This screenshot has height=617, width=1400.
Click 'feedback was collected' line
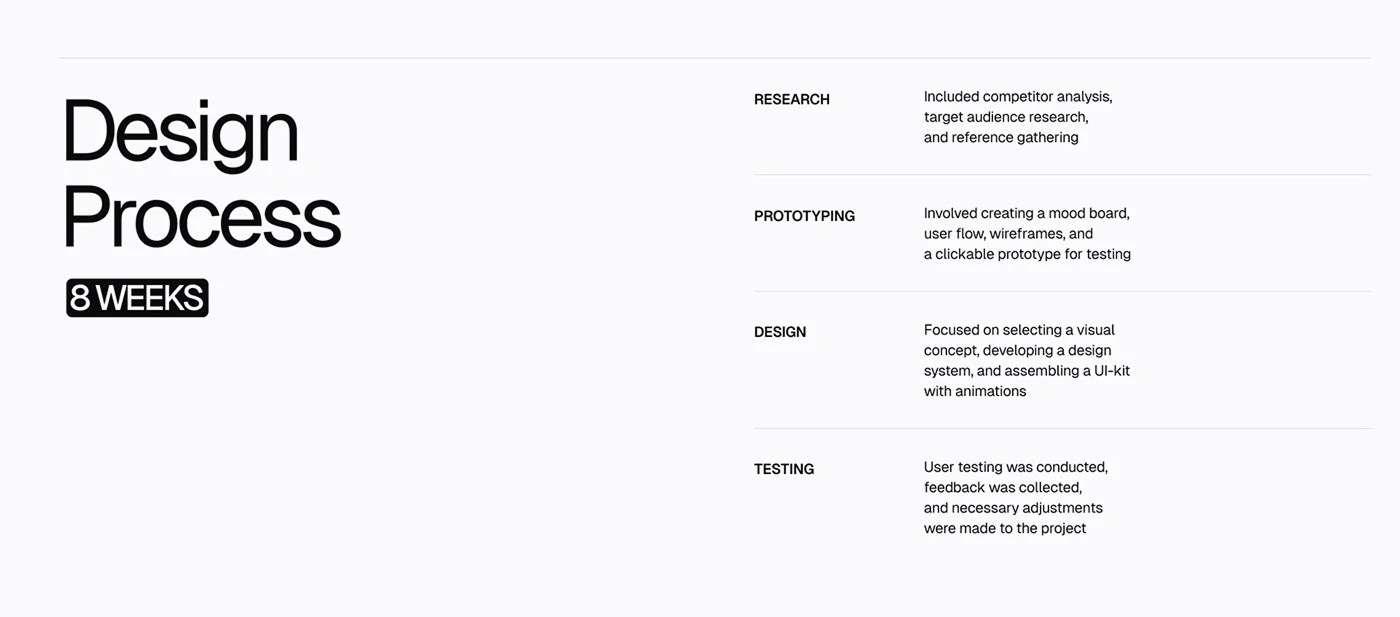pyautogui.click(x=1003, y=488)
